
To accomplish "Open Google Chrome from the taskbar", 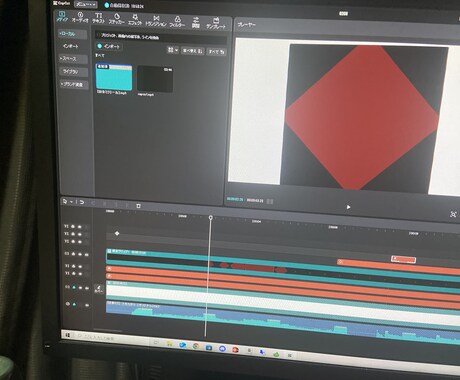I will 196,346.
